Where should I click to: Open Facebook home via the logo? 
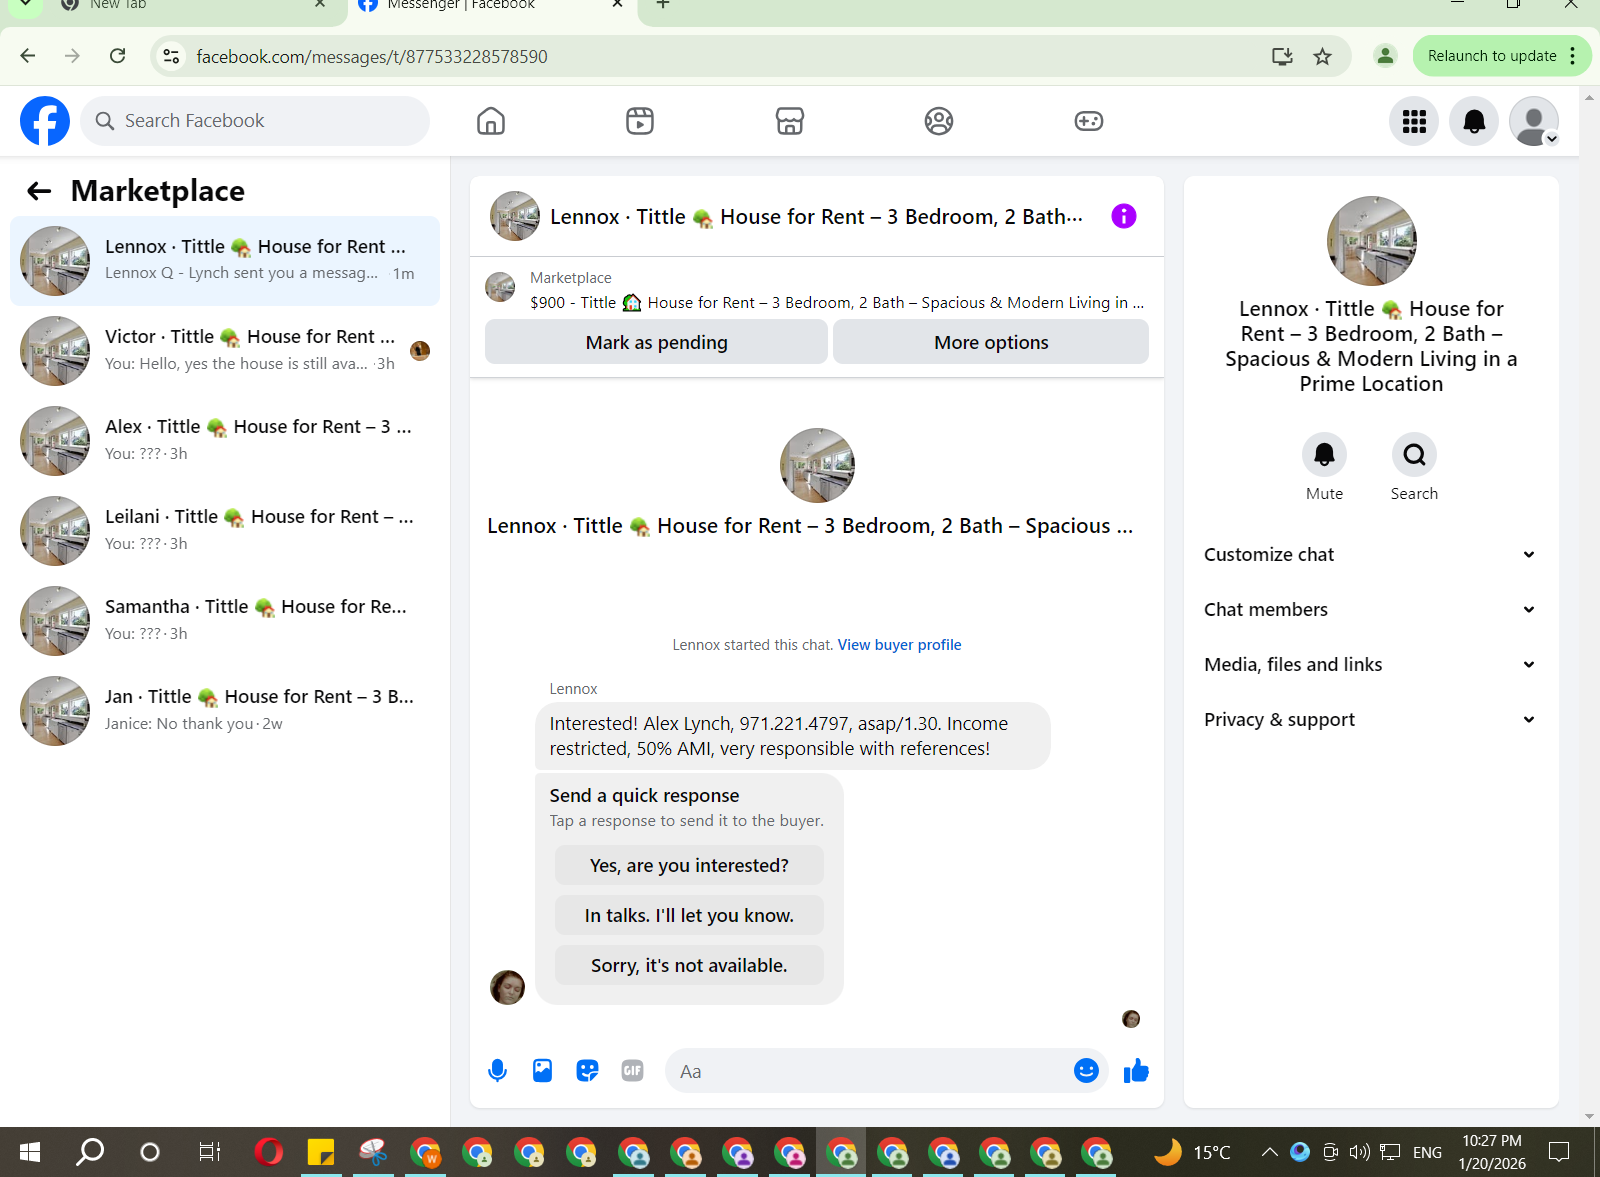(x=45, y=121)
